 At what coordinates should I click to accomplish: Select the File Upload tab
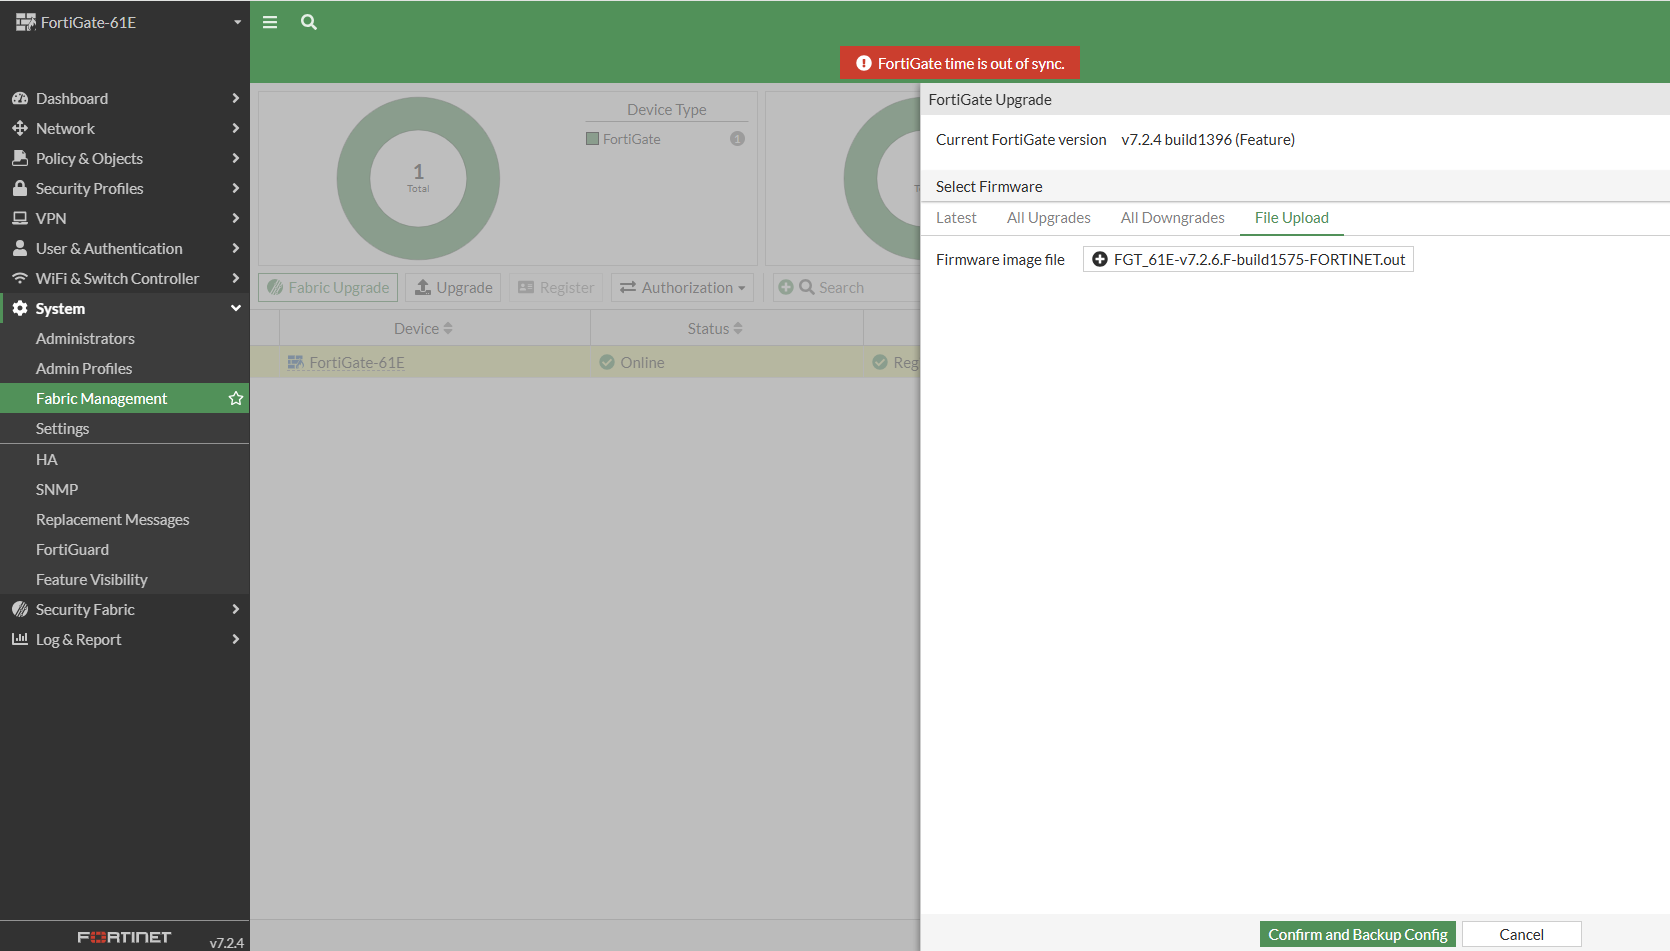point(1292,218)
